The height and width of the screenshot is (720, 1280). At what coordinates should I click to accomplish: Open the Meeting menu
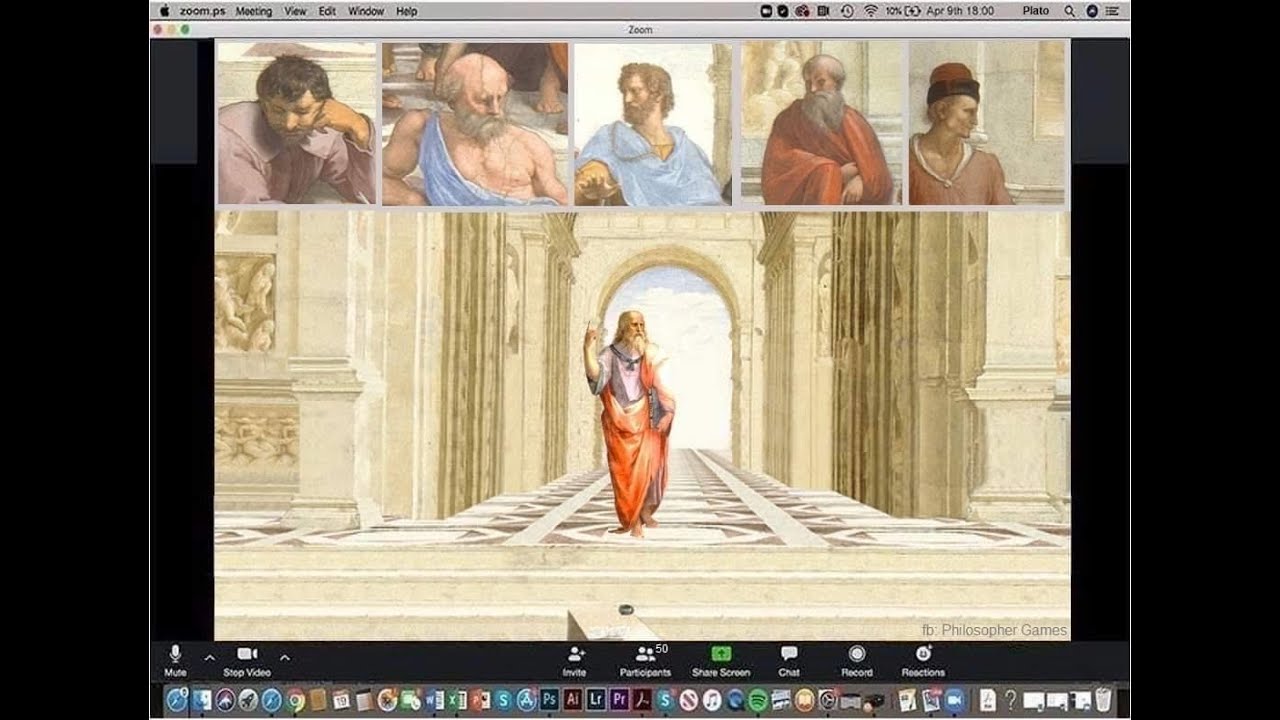pyautogui.click(x=253, y=11)
